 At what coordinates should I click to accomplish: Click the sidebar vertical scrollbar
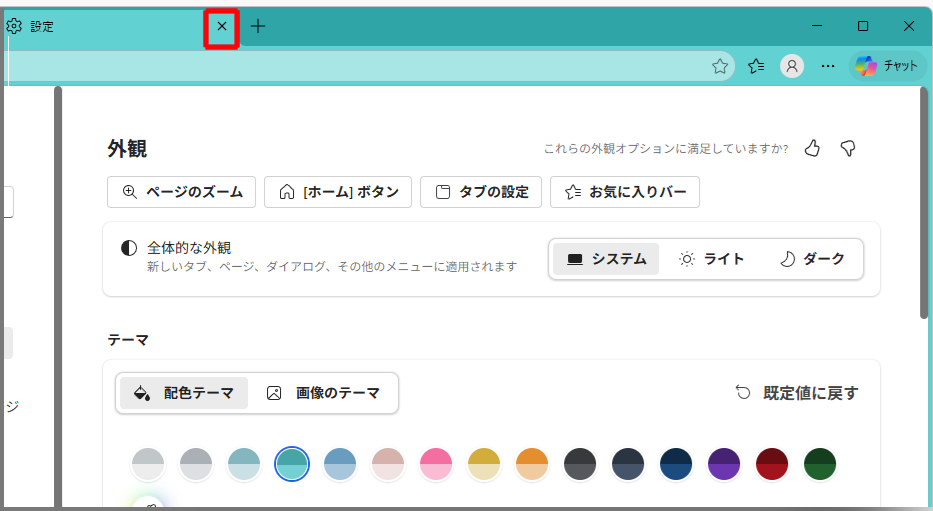point(58,297)
